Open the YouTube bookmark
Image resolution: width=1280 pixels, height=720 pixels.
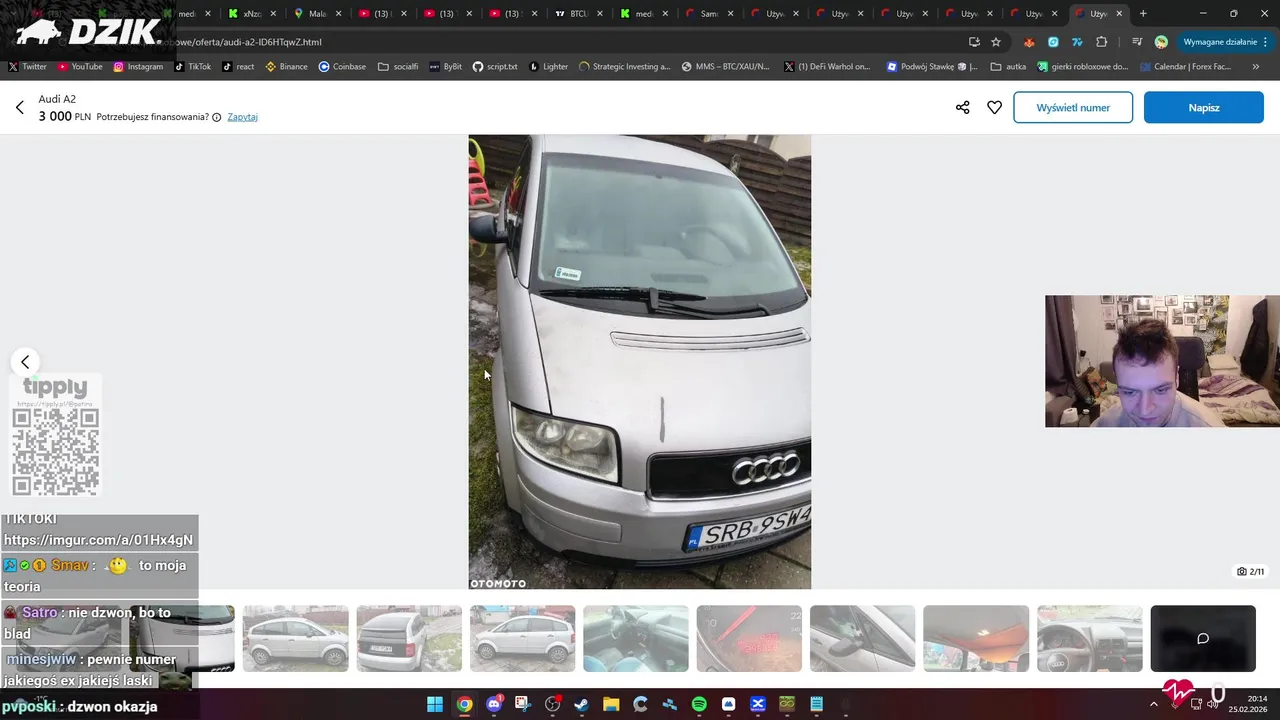point(80,67)
